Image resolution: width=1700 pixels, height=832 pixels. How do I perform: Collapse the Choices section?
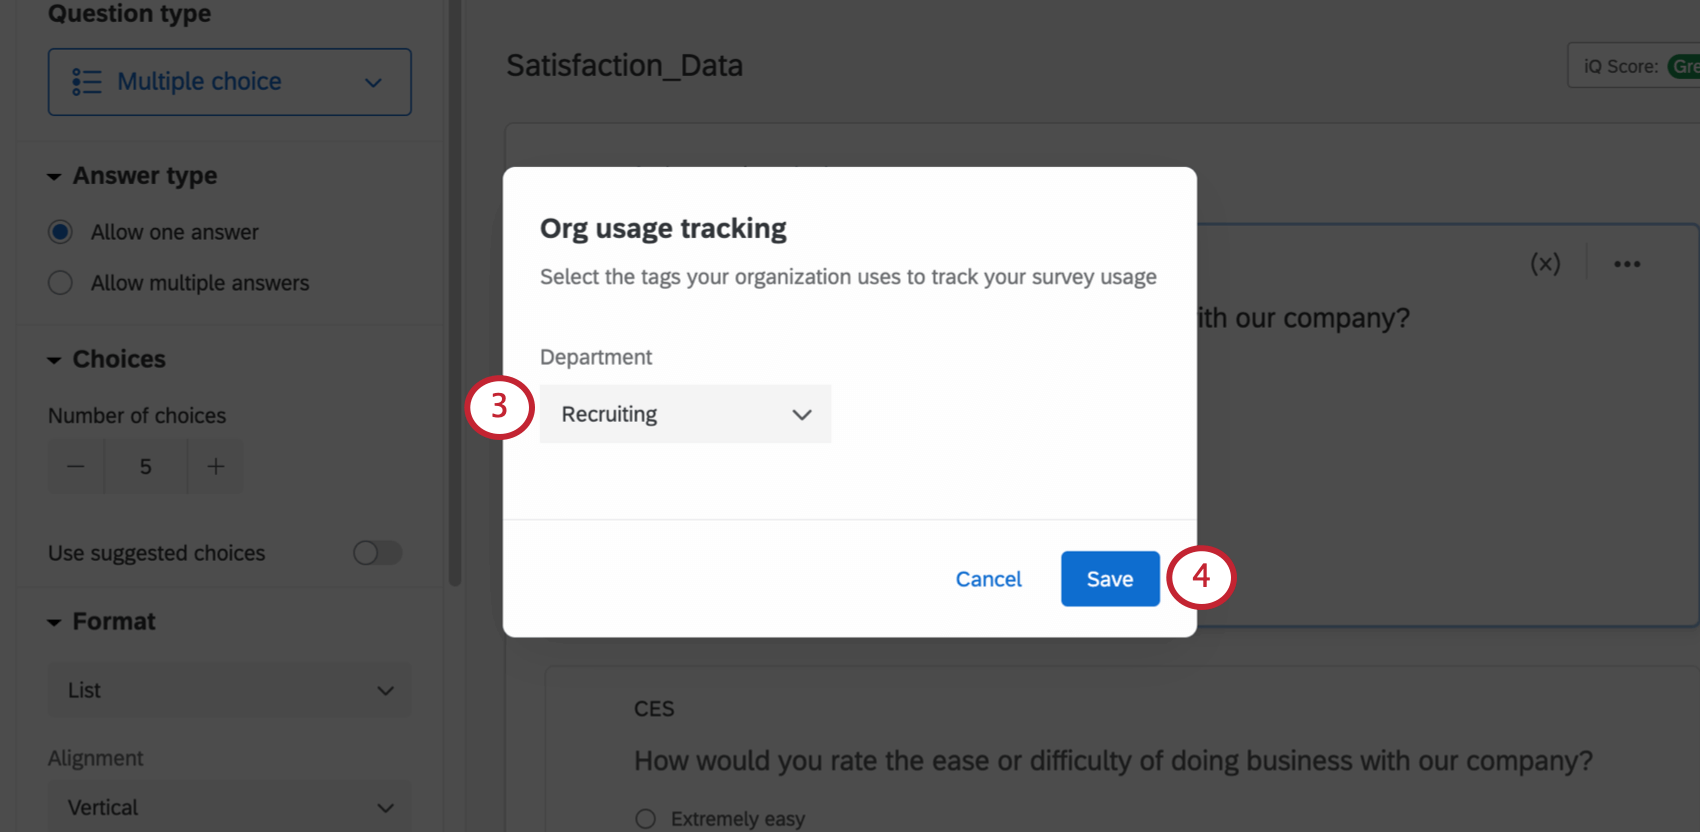coord(54,360)
